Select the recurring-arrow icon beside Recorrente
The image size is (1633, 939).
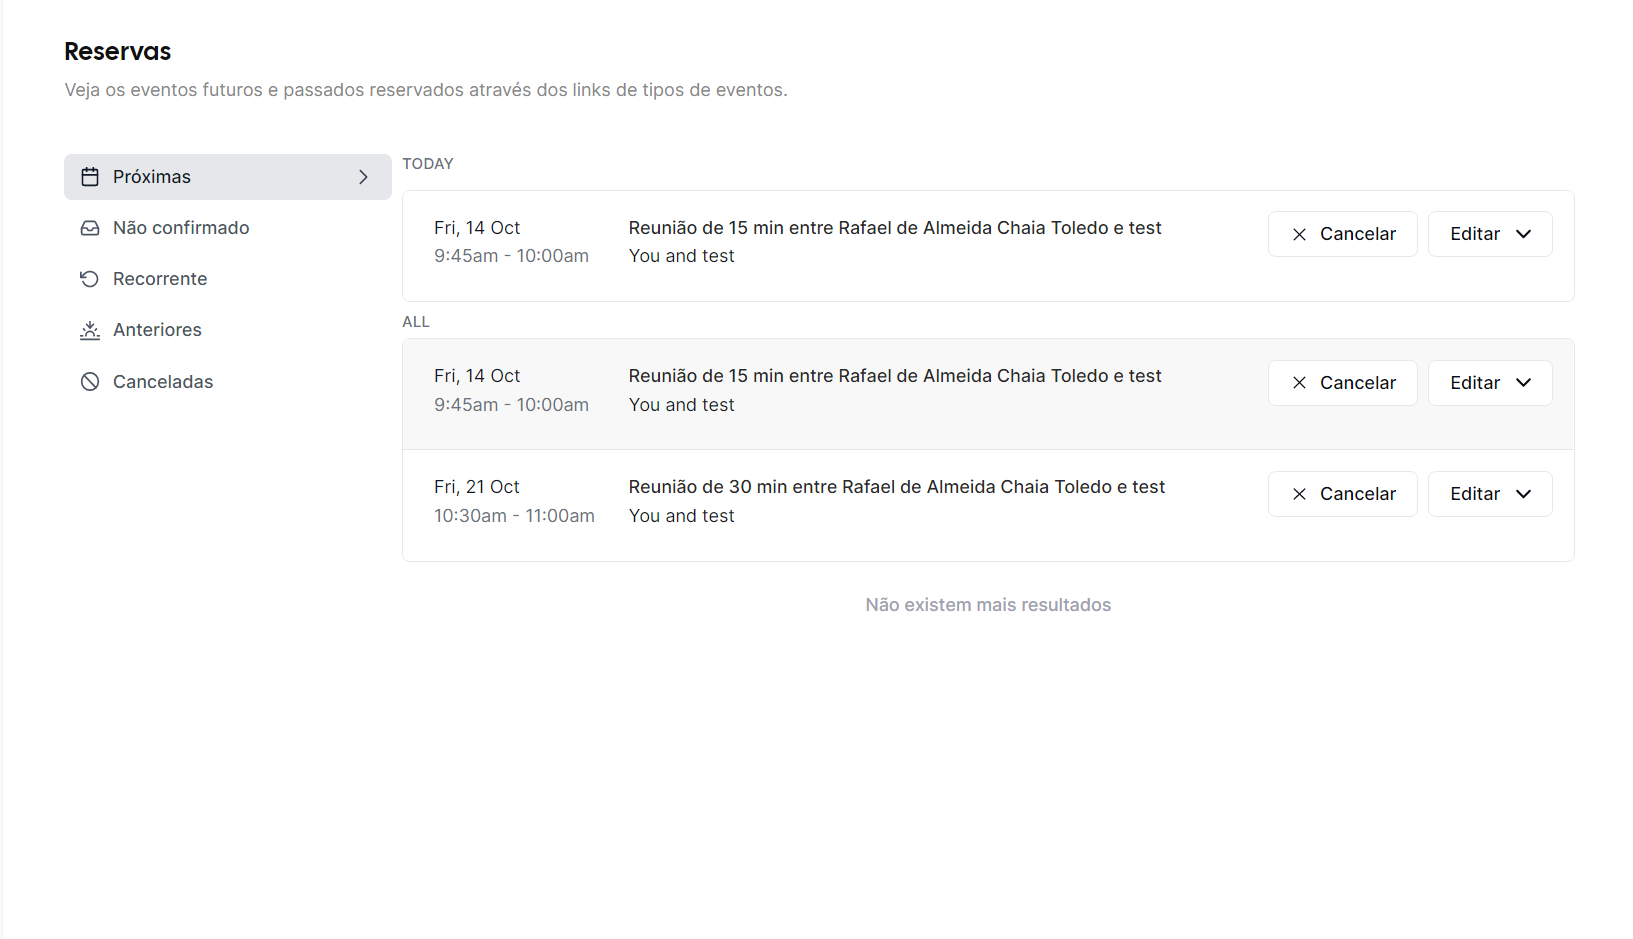pyautogui.click(x=91, y=278)
